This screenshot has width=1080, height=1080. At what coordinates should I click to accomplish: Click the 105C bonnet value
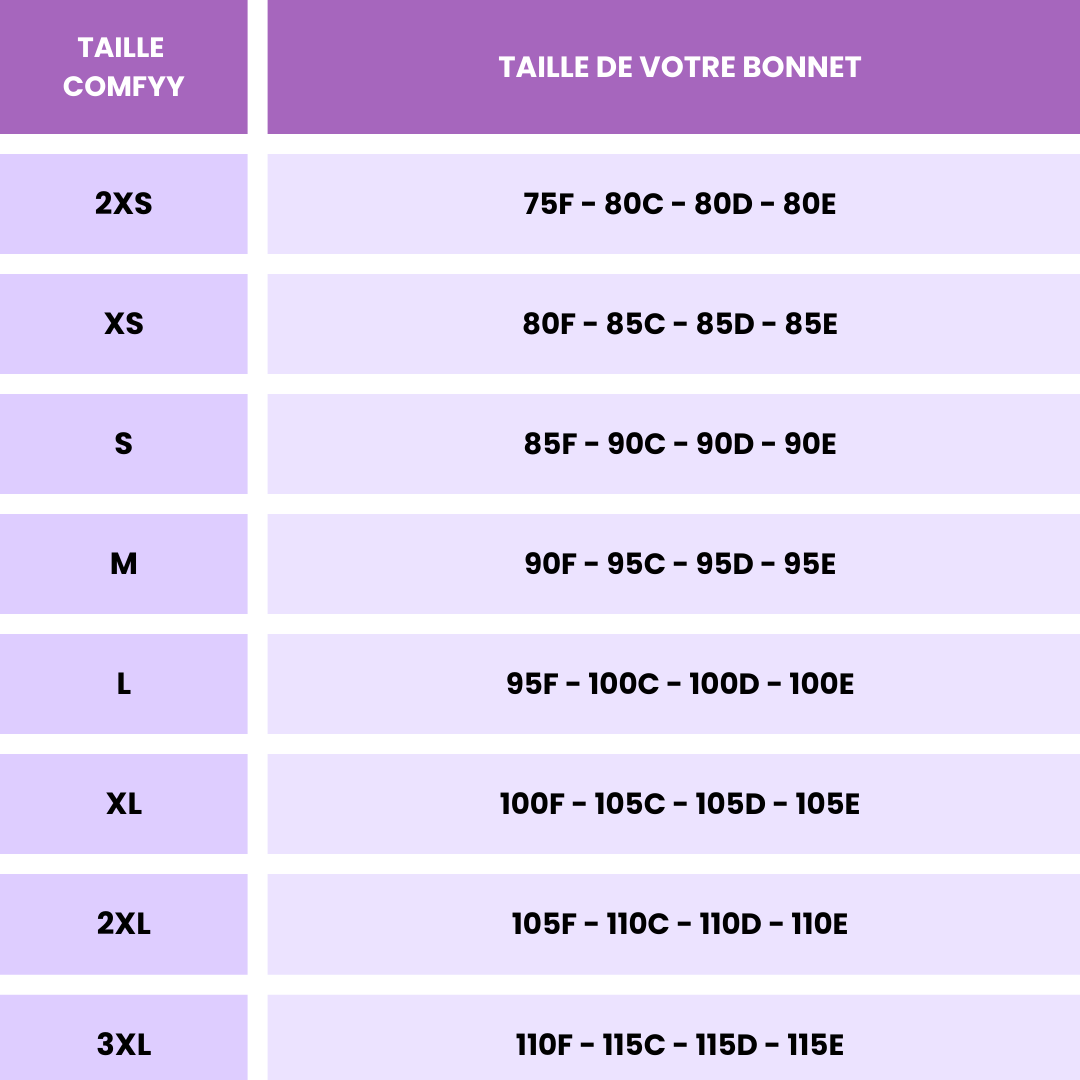[x=630, y=804]
